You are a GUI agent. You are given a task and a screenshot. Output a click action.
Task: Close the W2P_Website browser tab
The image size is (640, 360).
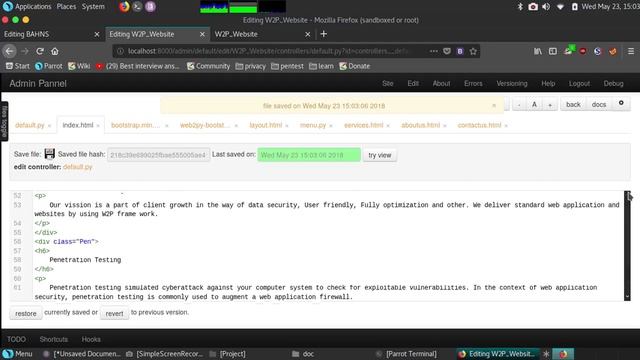tap(308, 34)
